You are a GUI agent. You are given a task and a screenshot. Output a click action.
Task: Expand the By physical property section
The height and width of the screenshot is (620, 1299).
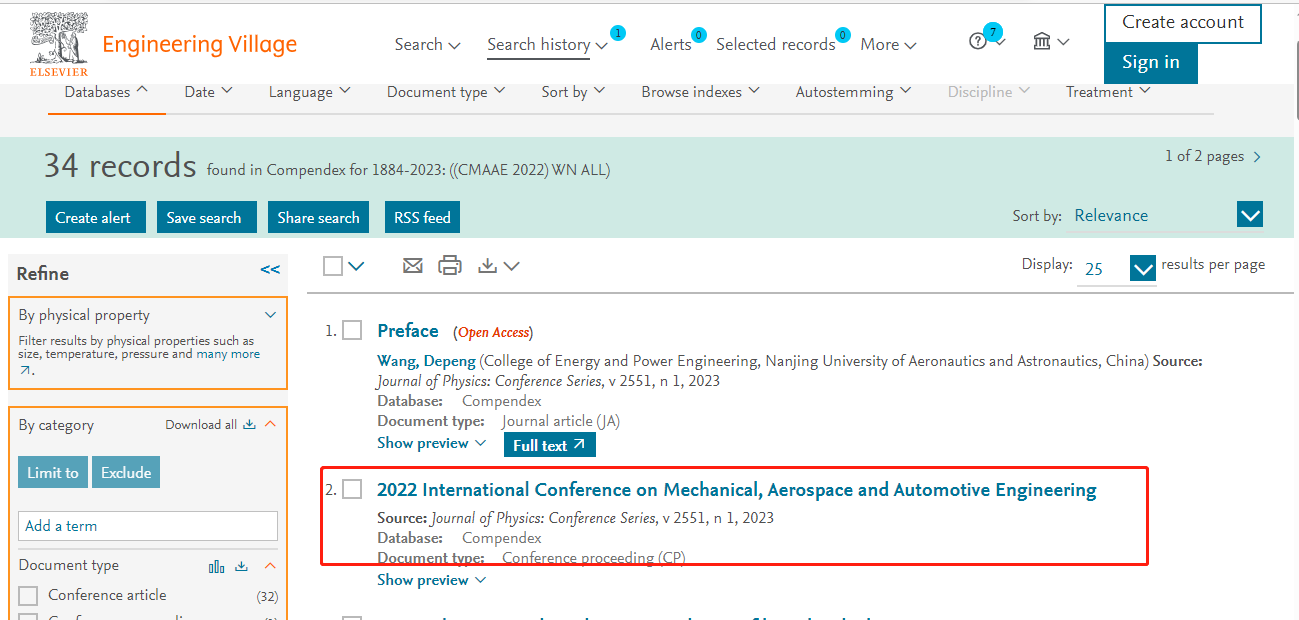(x=270, y=315)
